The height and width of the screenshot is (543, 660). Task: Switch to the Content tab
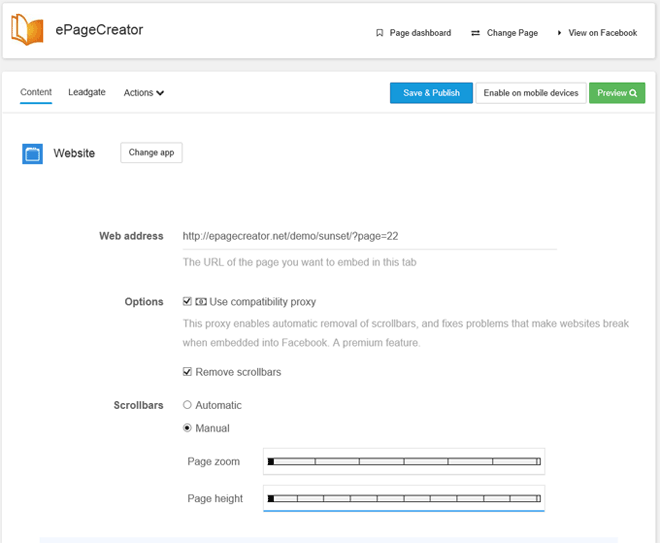tap(36, 92)
